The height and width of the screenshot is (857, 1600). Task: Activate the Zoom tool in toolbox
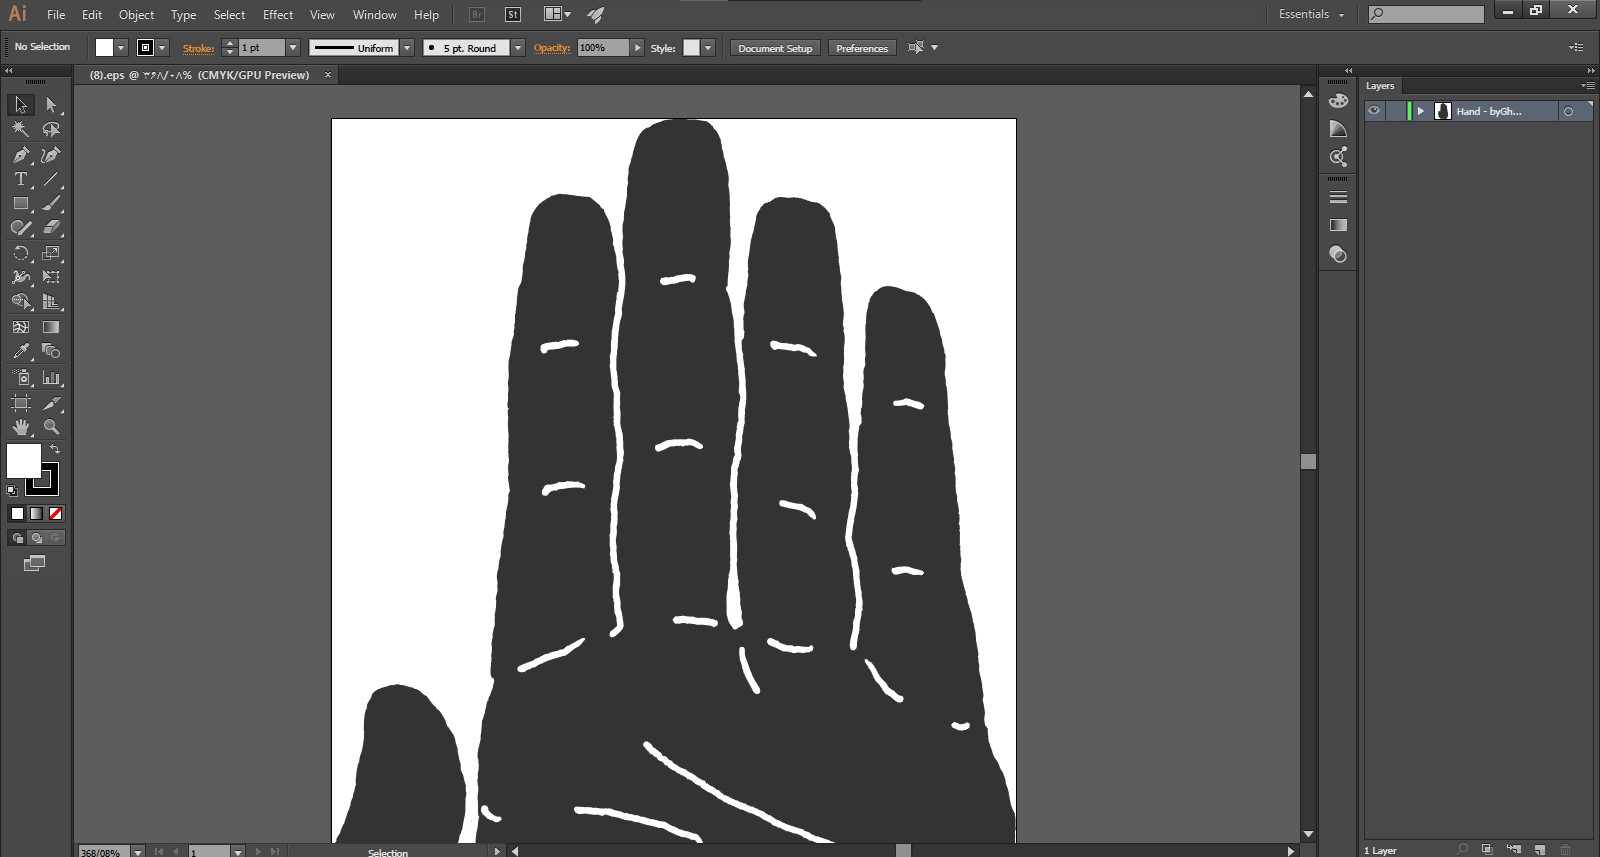[51, 427]
